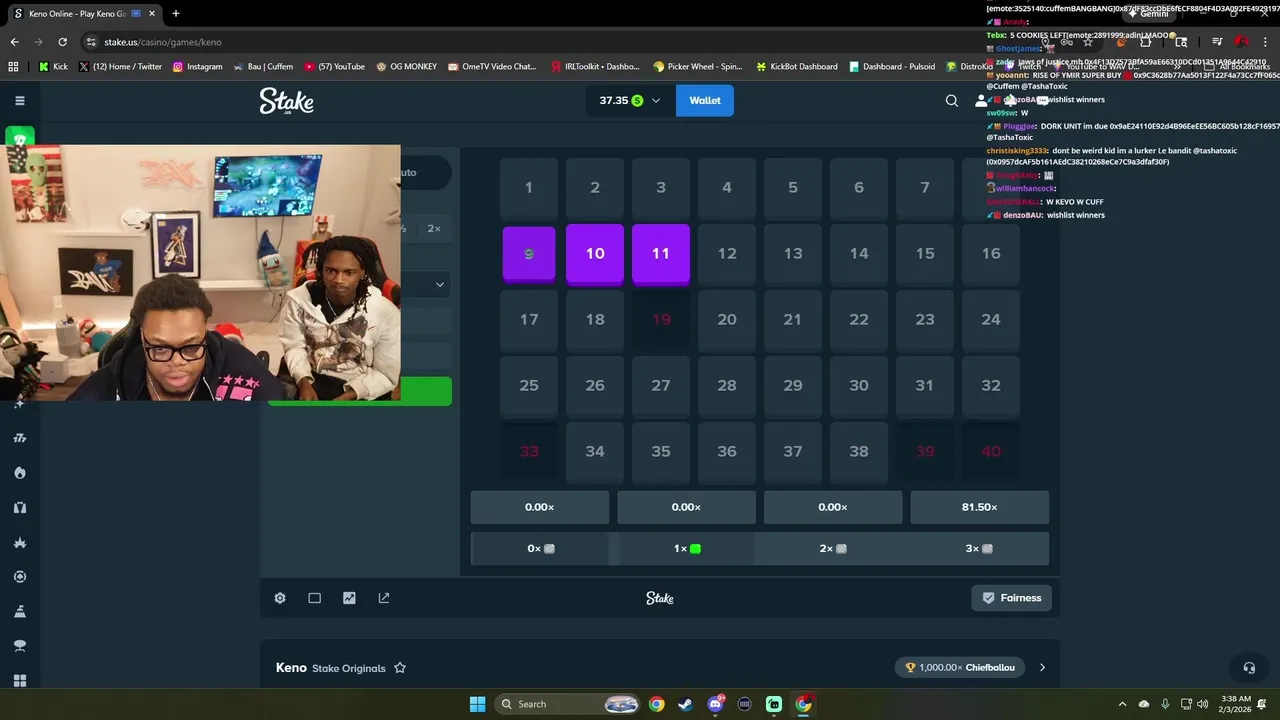
Task: Open the Wallet button
Action: 705,101
